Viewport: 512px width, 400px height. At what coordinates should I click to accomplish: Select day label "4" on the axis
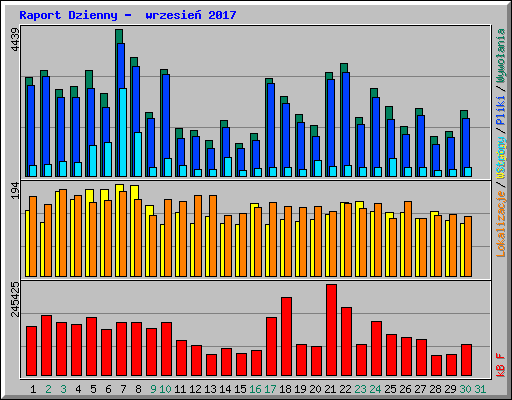tap(78, 389)
